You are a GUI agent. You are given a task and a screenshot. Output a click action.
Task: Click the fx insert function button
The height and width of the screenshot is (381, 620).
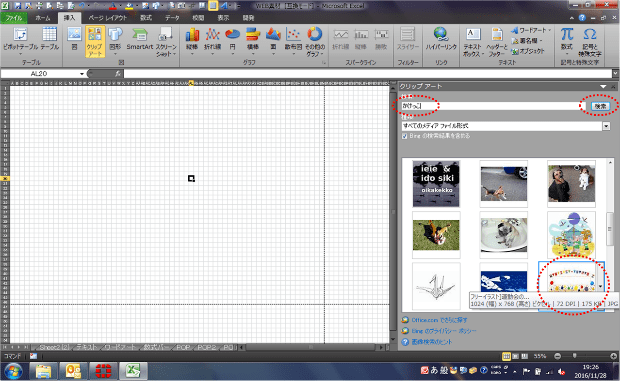pos(117,74)
